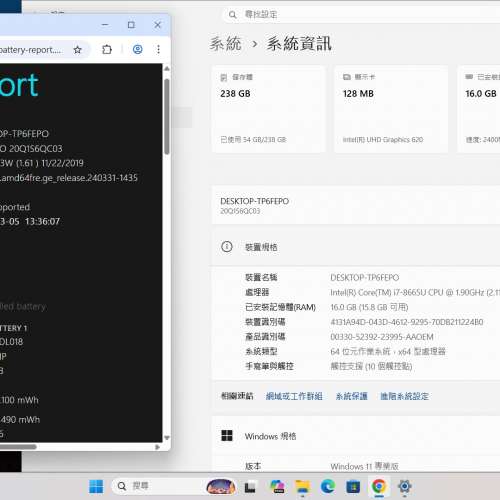Open Chrome extensions puzzle icon
Viewport: 500px width, 500px height.
click(107, 50)
